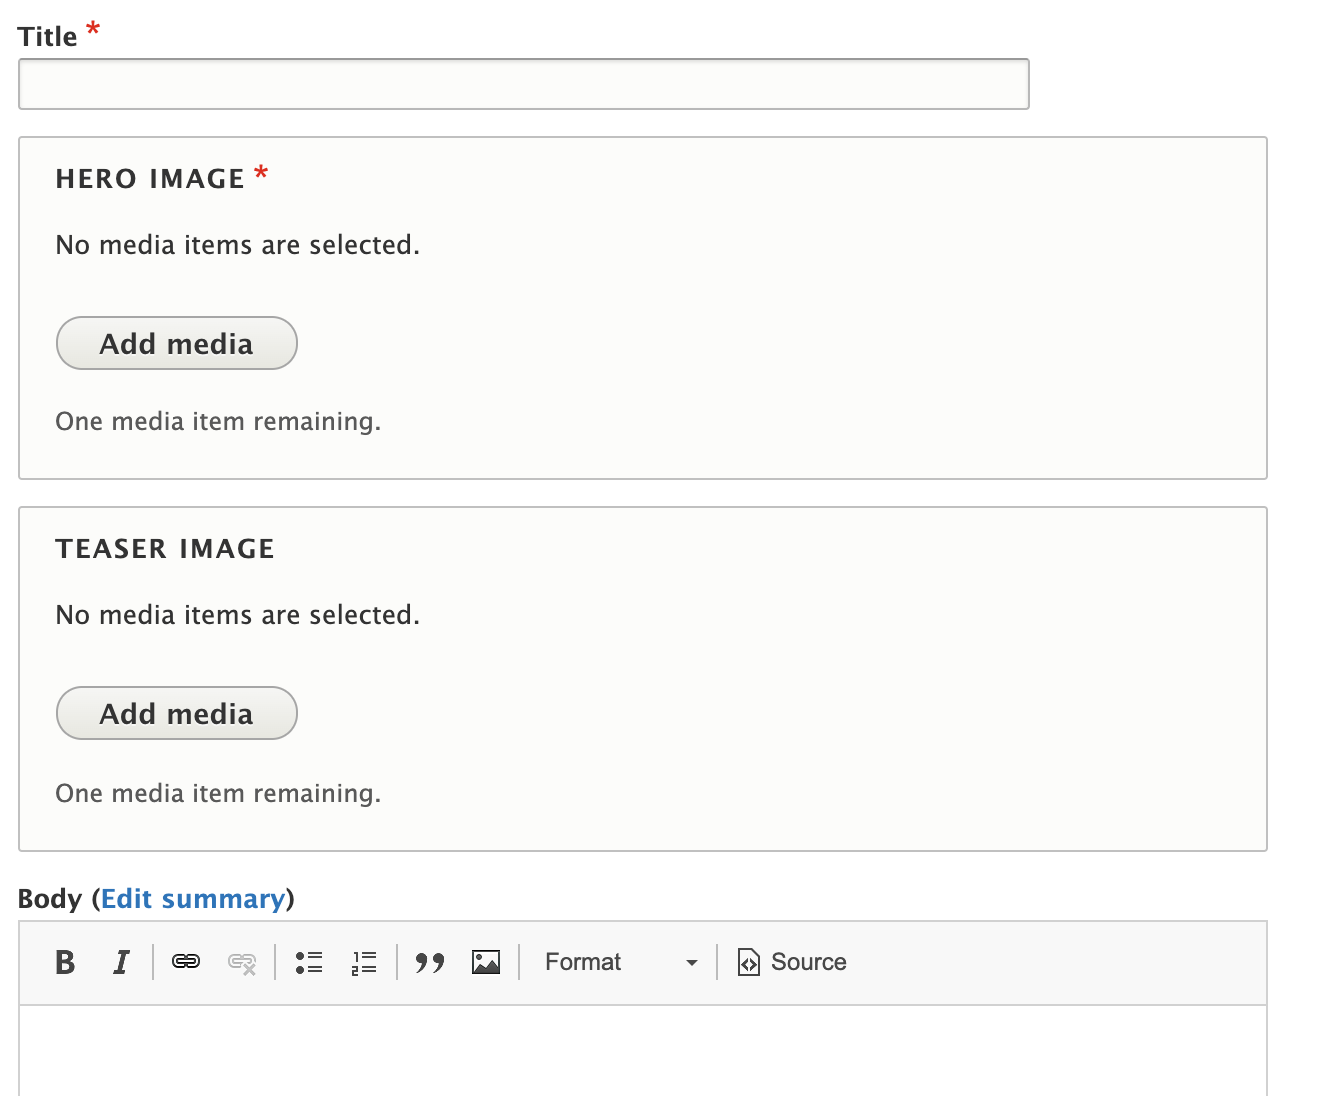The width and height of the screenshot is (1318, 1096).
Task: Expand the paragraph Format selector
Action: coord(618,962)
